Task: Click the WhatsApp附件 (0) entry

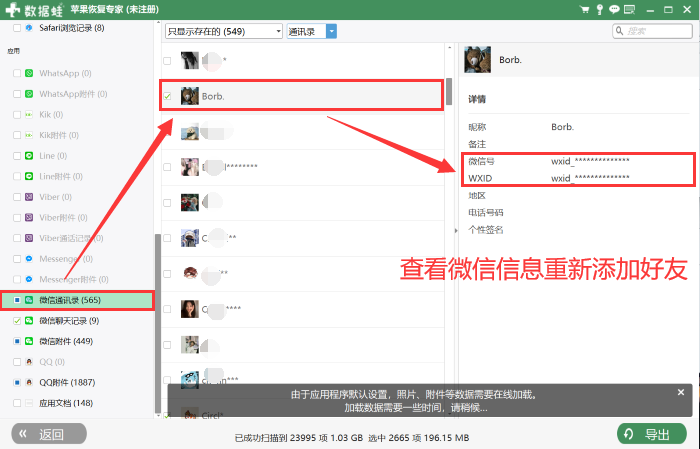Action: 73,94
